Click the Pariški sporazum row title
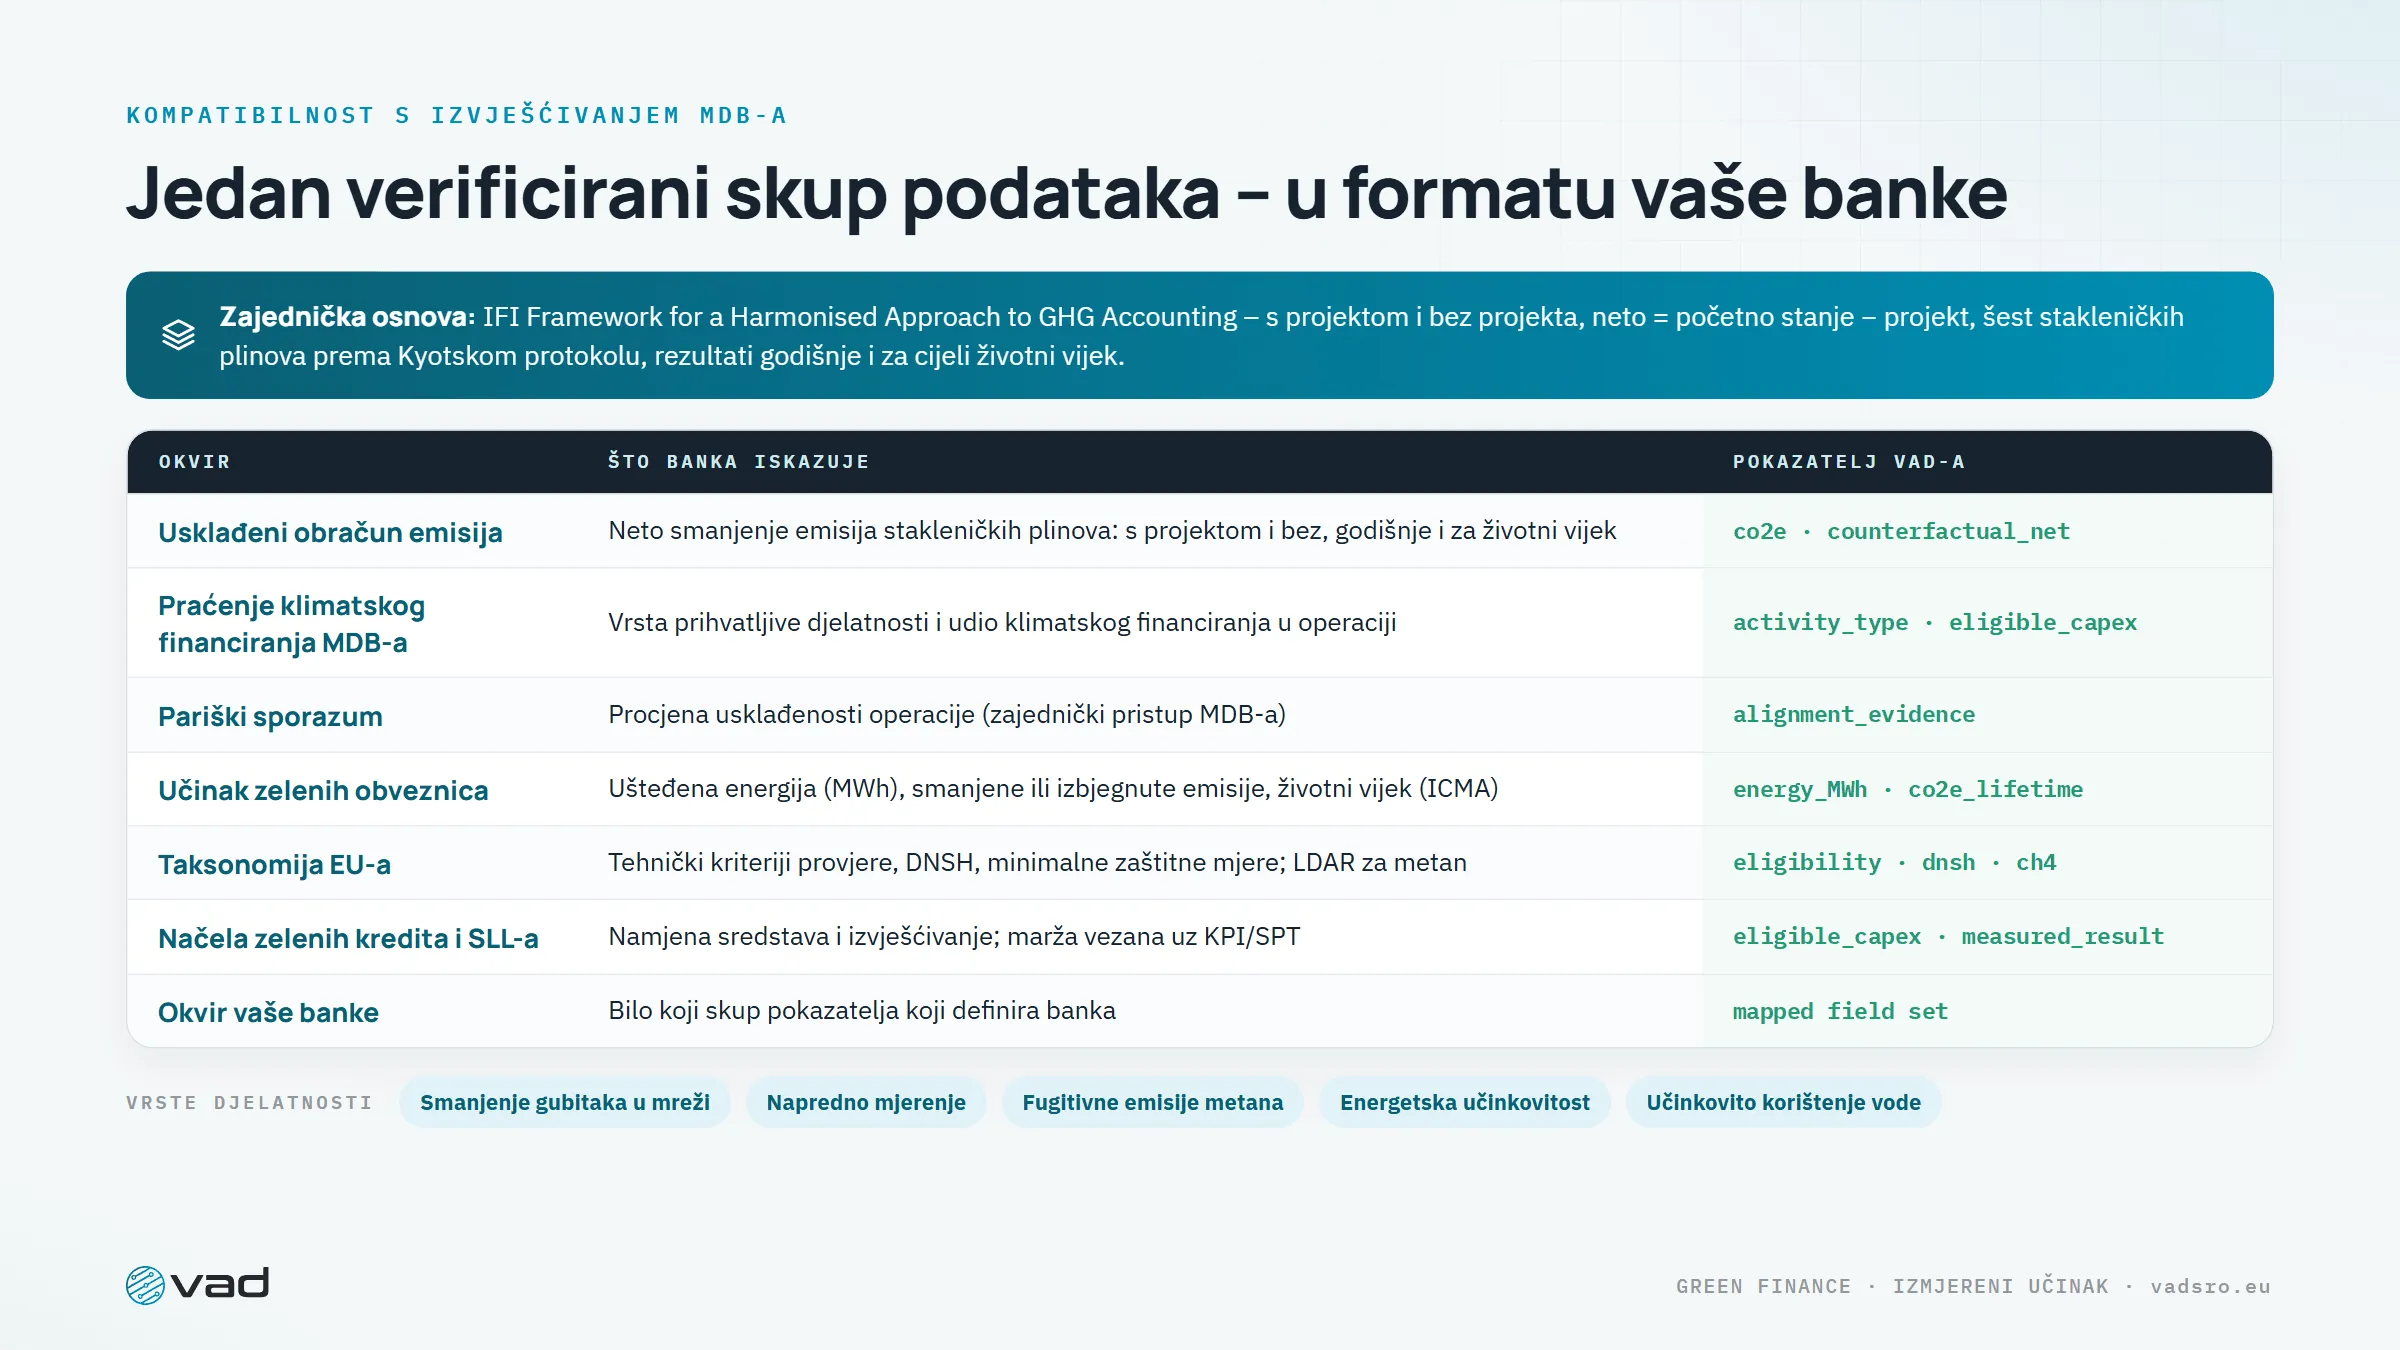 coord(270,716)
